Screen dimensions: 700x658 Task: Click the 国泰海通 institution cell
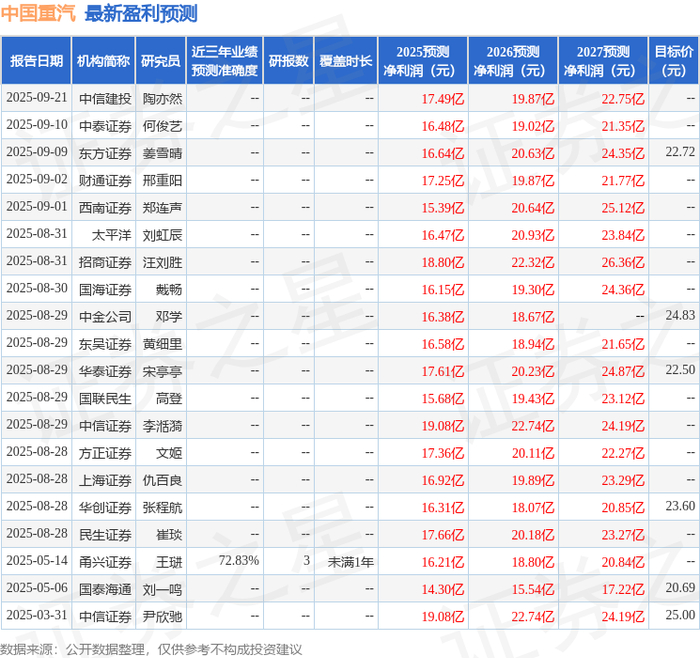[x=105, y=590]
